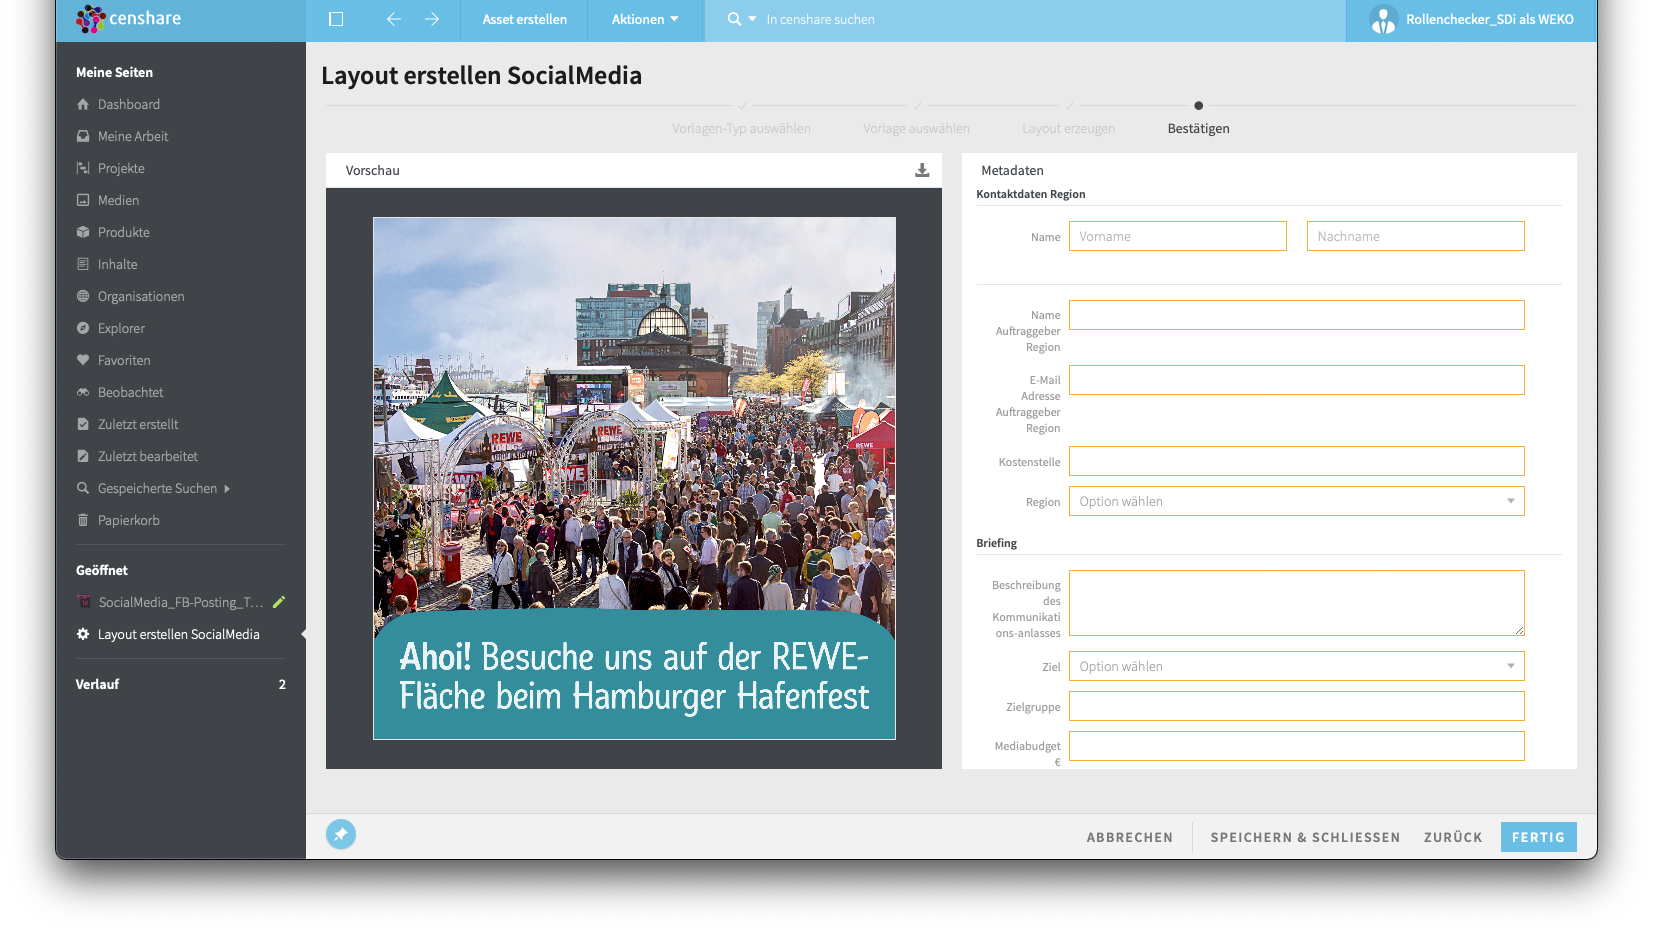Click the Zielgruppe input field

pyautogui.click(x=1296, y=706)
